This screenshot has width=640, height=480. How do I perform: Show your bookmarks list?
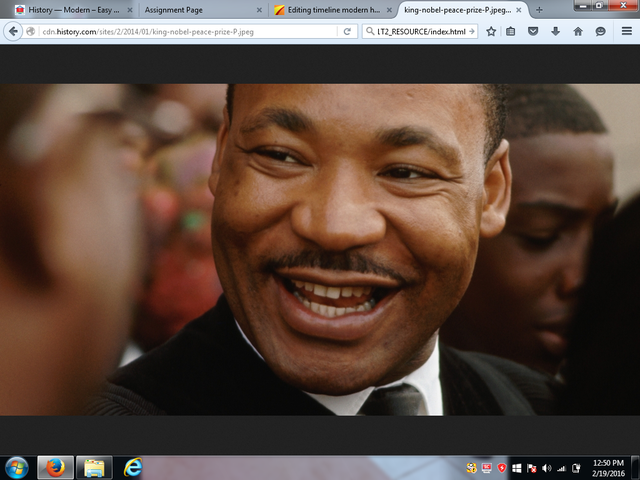pos(510,31)
